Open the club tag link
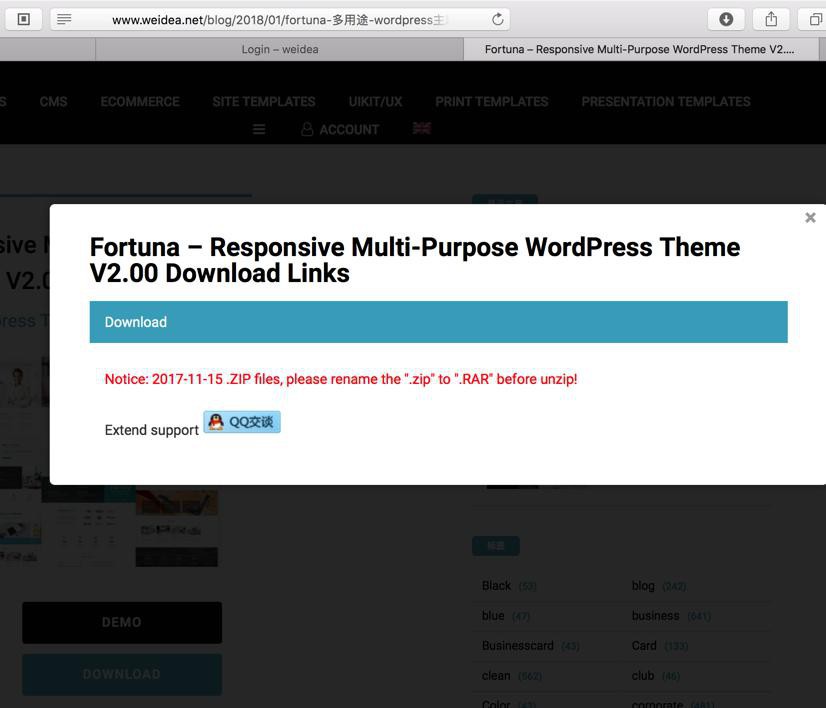Image resolution: width=826 pixels, height=708 pixels. (x=643, y=675)
